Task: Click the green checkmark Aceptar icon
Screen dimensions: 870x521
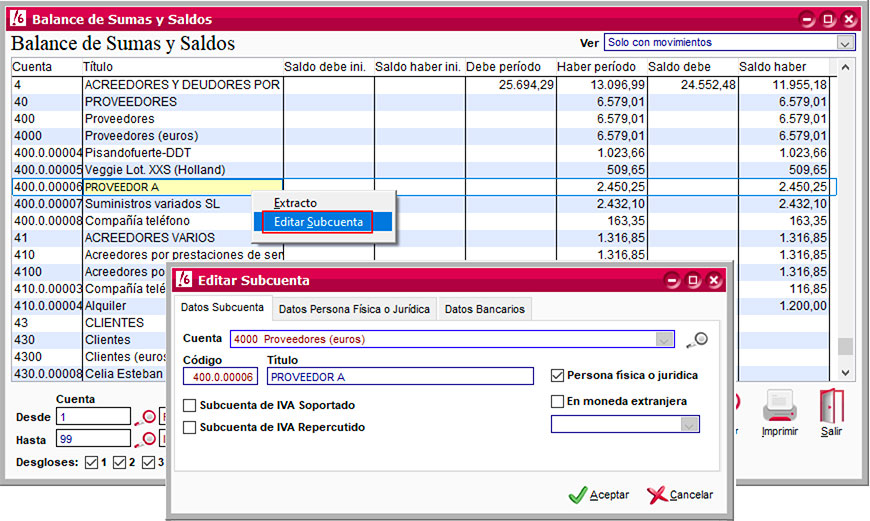Action: tap(577, 495)
